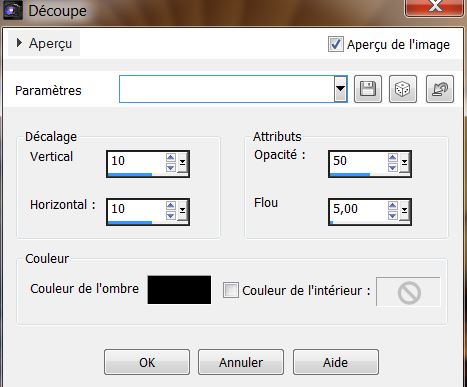Enable the Couleur de l'intérieur checkbox
The image size is (467, 387).
231,290
